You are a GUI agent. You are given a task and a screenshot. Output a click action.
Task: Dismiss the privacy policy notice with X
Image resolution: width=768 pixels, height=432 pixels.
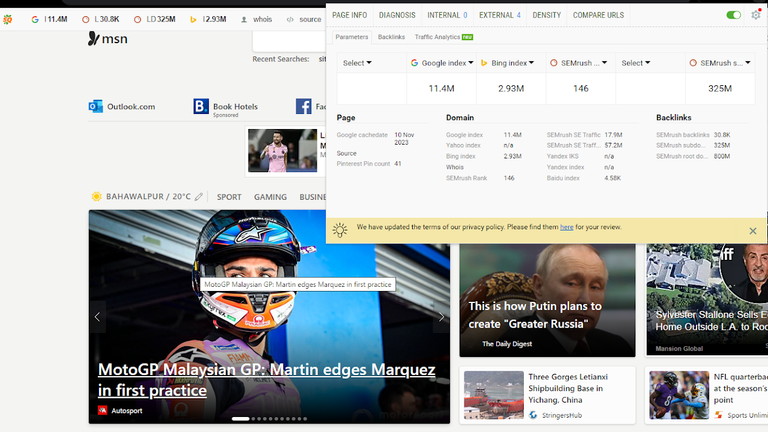point(753,231)
